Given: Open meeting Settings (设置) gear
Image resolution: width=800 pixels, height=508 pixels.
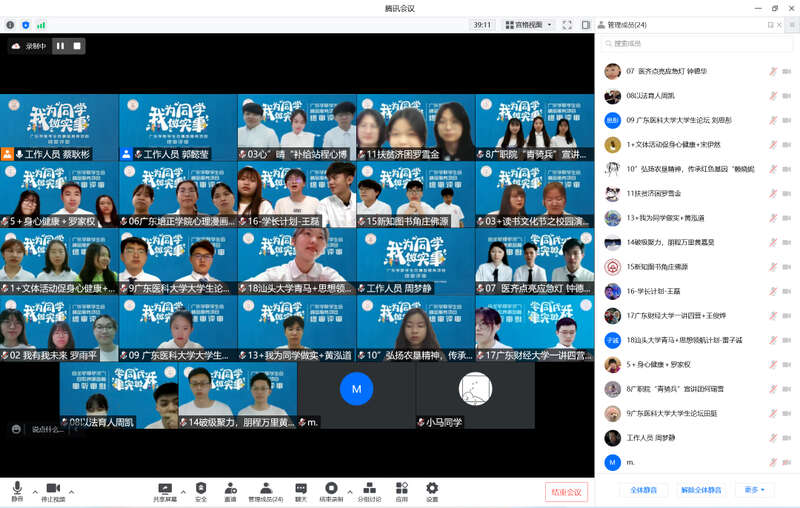Looking at the screenshot, I should click(432, 488).
